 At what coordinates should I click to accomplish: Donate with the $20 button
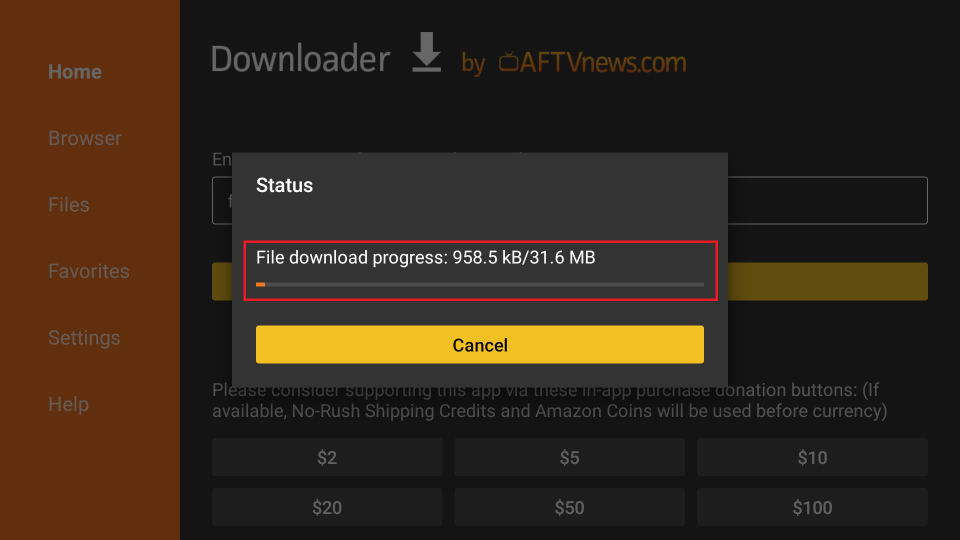point(327,508)
